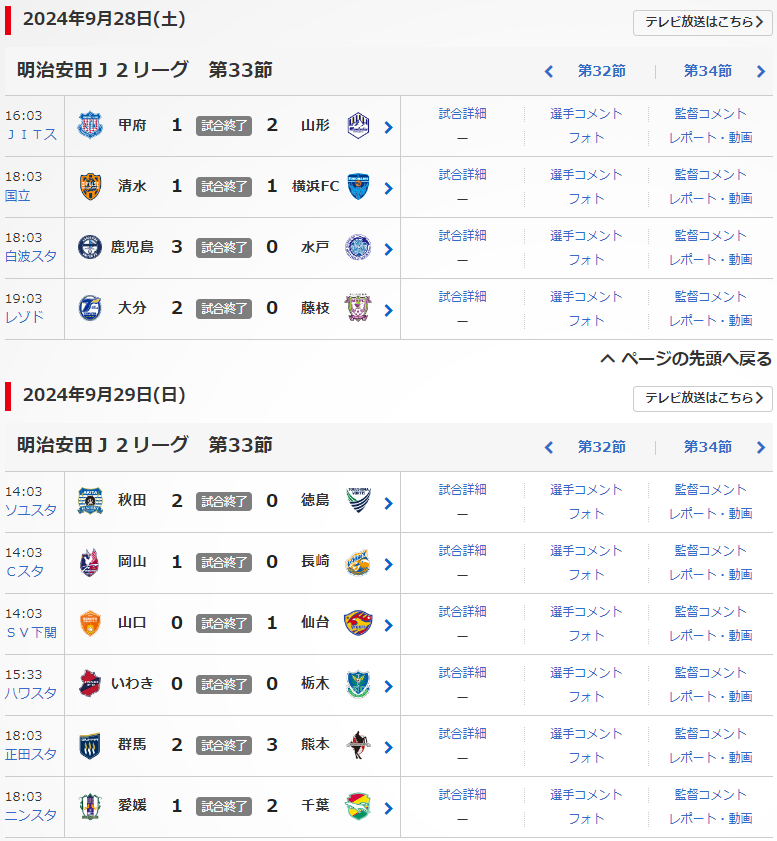The height and width of the screenshot is (841, 777).
Task: Click the Iwaki team crest icon
Action: 91,685
